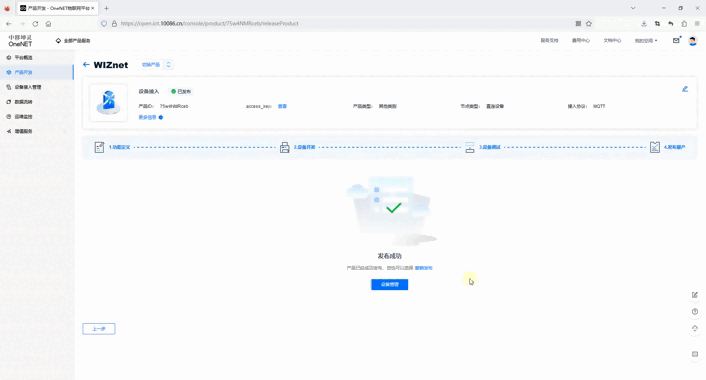Image resolution: width=706 pixels, height=380 pixels.
Task: Click the browser home button
Action: pos(48,23)
